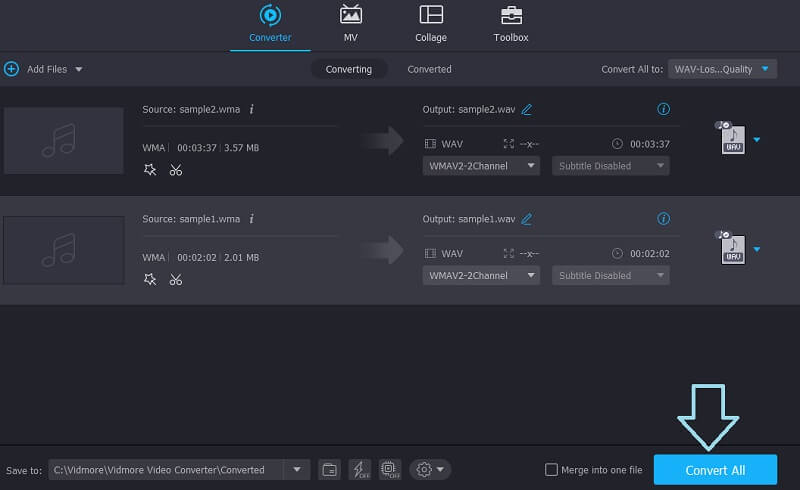This screenshot has width=800, height=490.
Task: Select the sample1.wma thumbnail
Action: (x=64, y=249)
